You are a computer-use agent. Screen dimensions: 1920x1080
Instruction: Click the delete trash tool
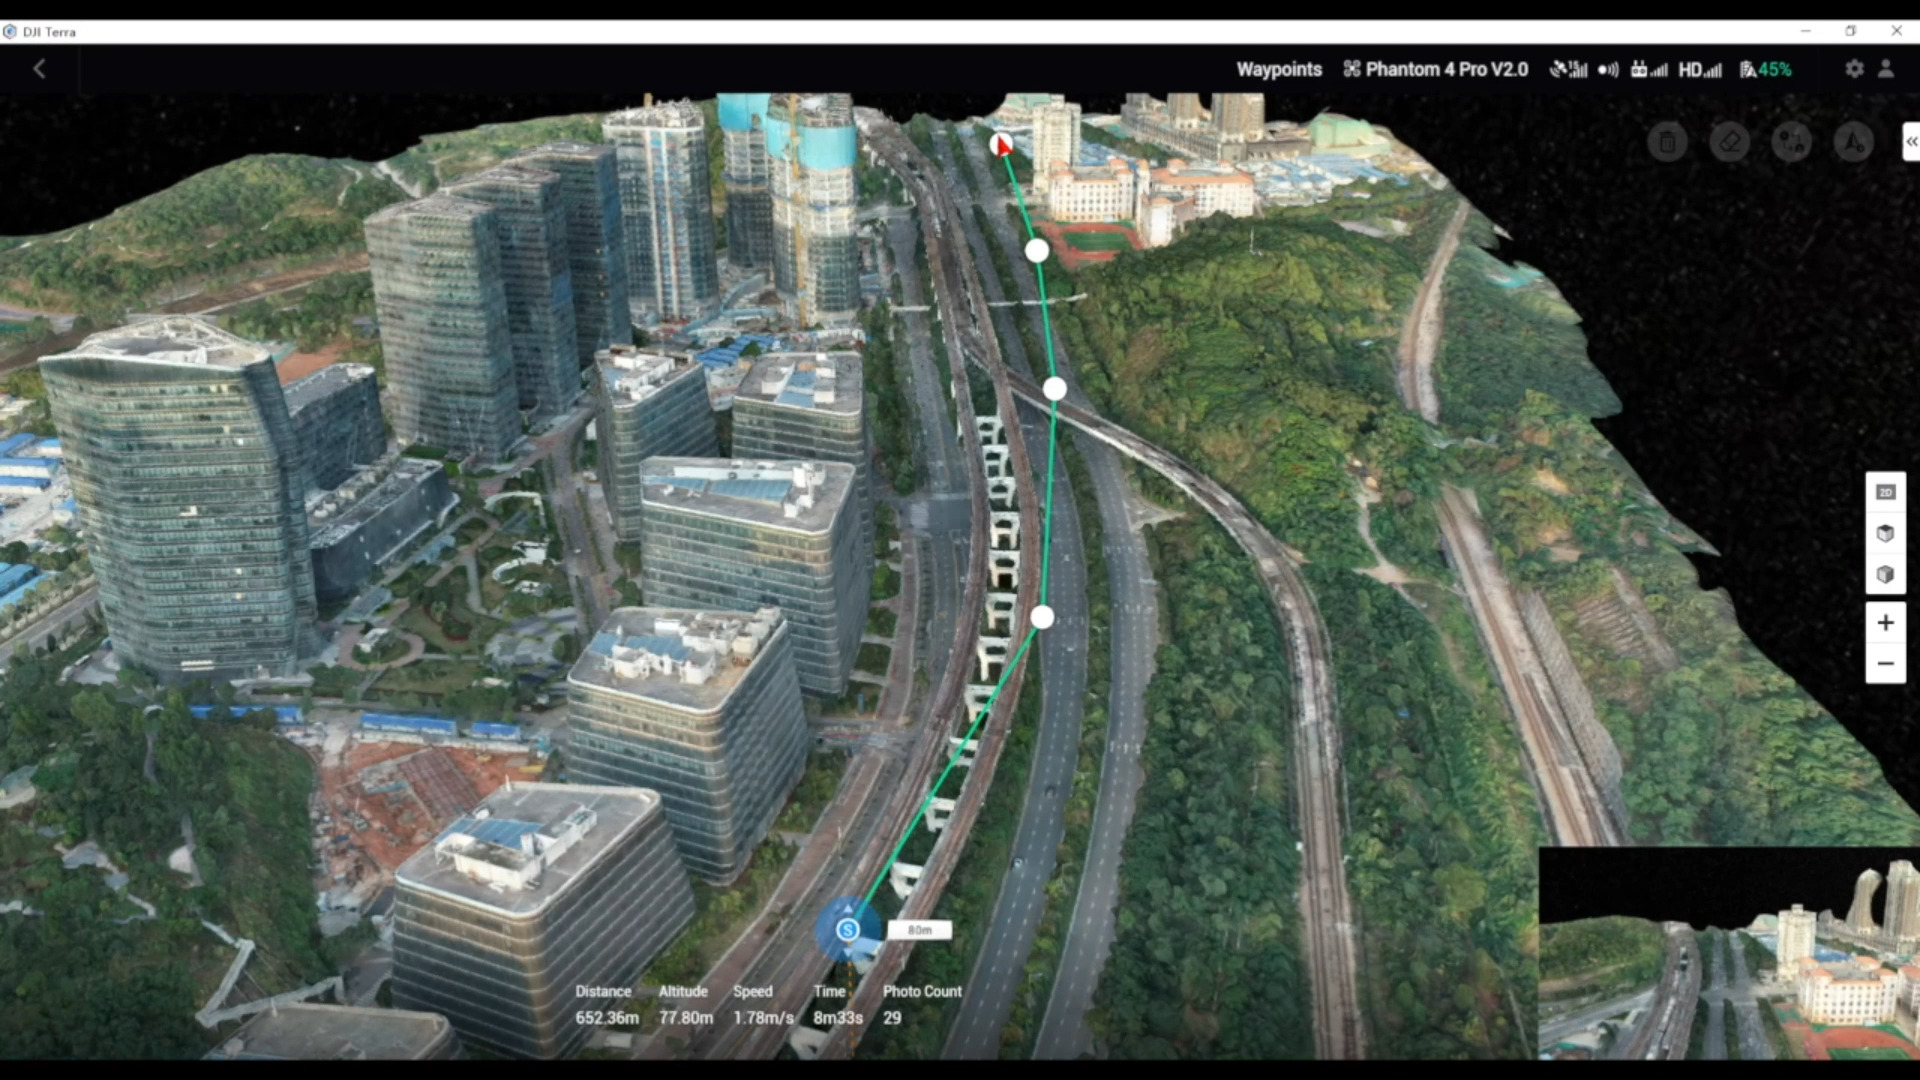pos(1667,142)
